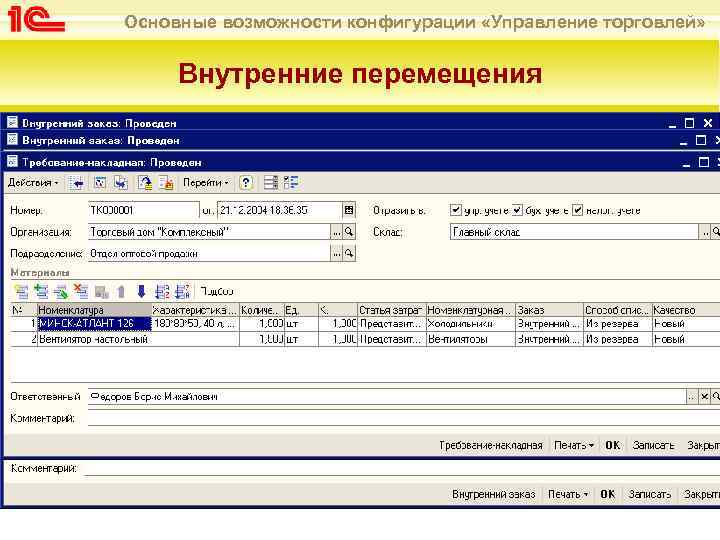Toggle the упр. учете checkbox

456,210
